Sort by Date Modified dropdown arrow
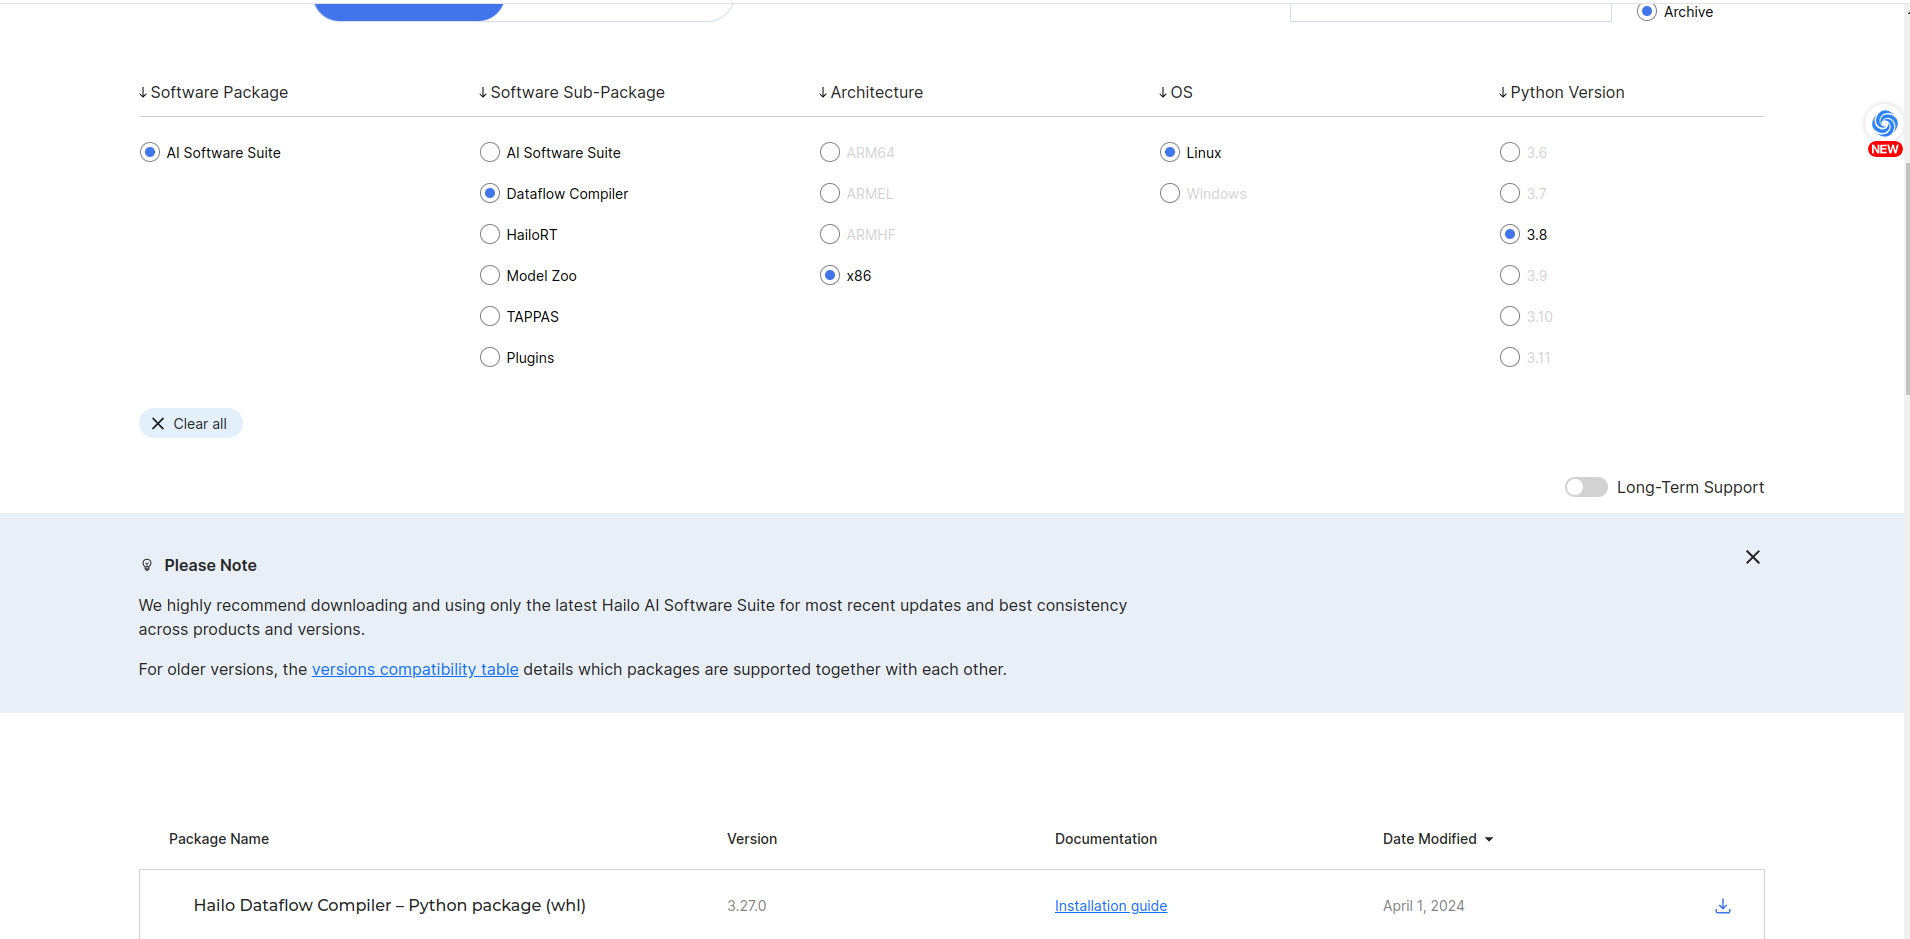 (x=1489, y=839)
